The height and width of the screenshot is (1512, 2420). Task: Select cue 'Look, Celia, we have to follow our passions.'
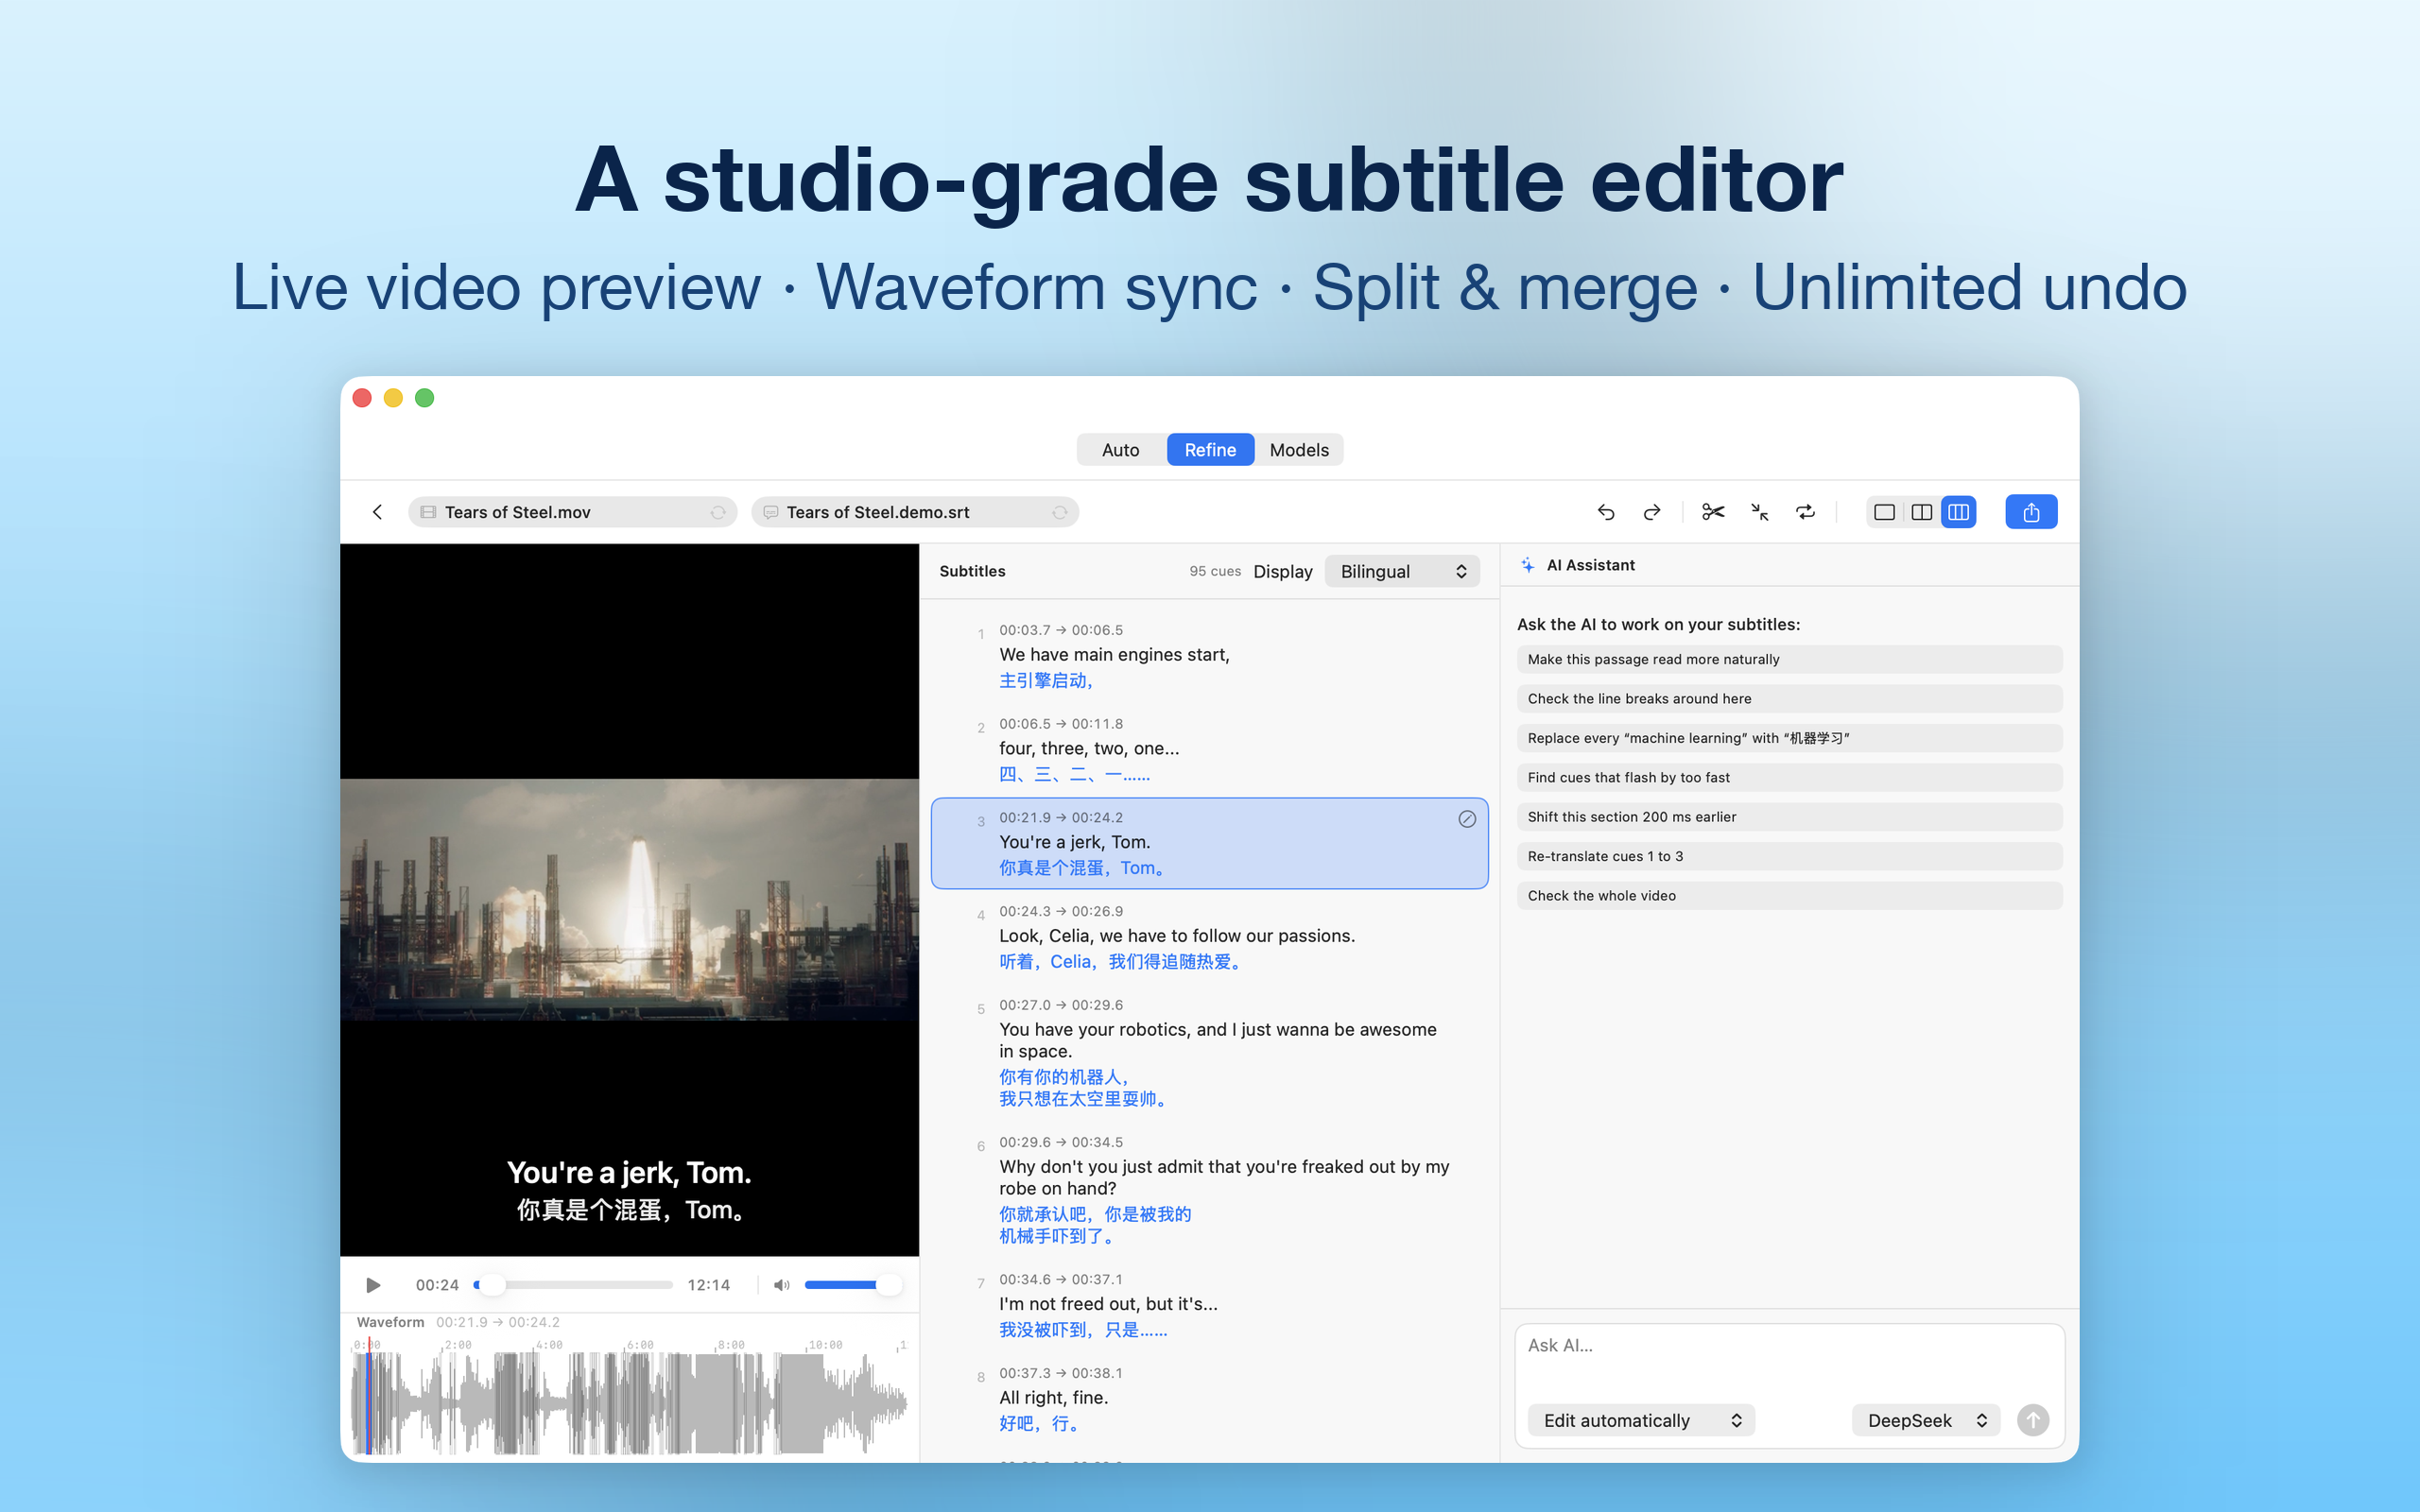tap(1209, 937)
